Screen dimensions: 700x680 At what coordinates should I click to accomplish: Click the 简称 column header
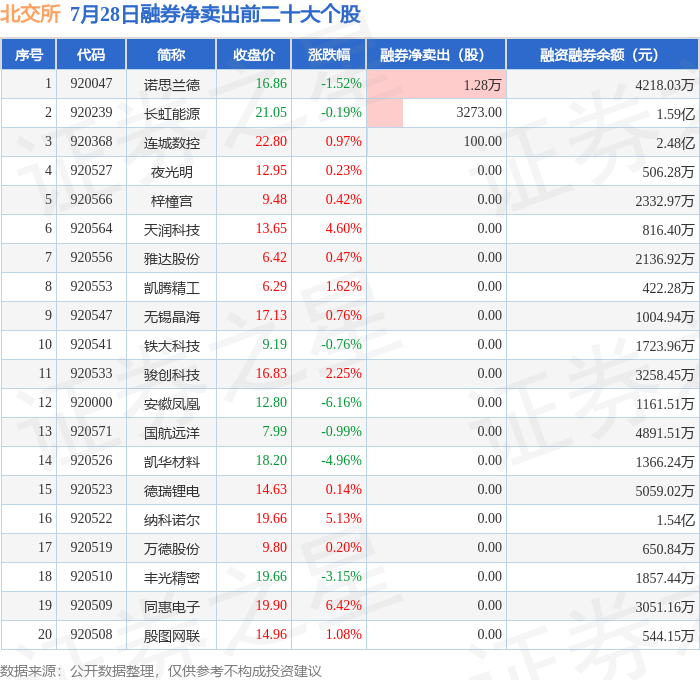(171, 54)
